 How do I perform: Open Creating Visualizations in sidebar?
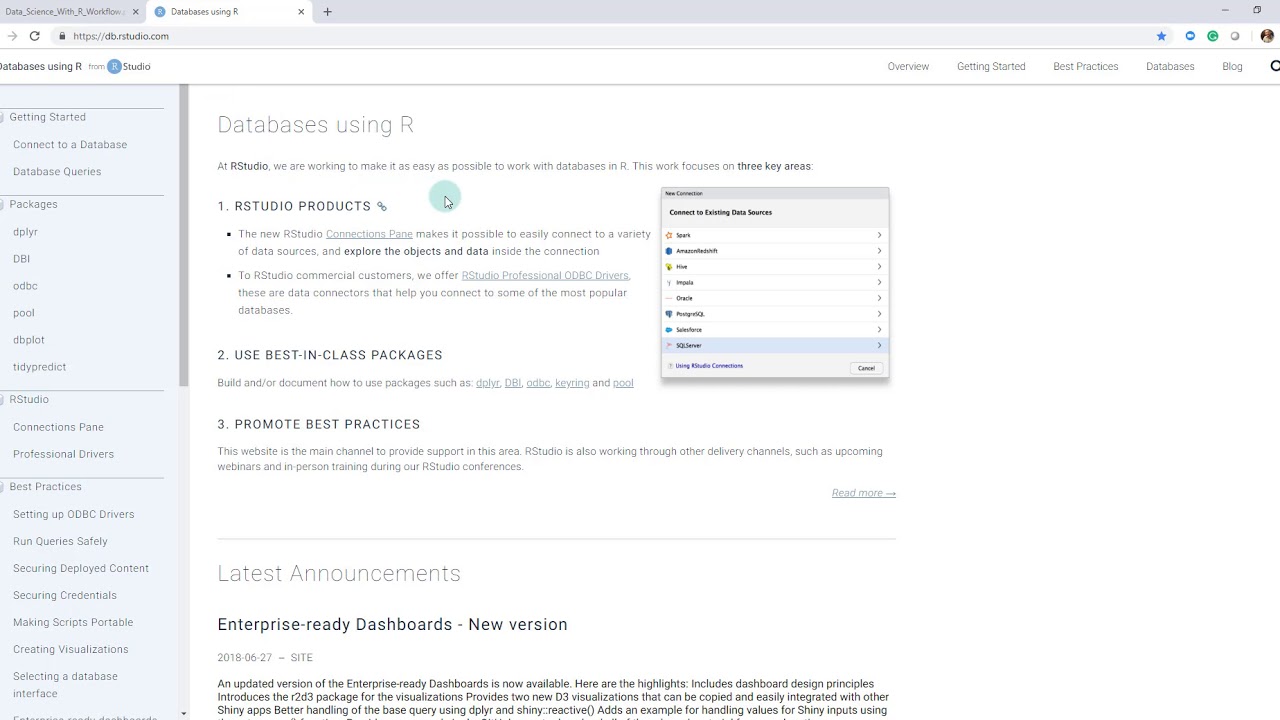pos(70,649)
